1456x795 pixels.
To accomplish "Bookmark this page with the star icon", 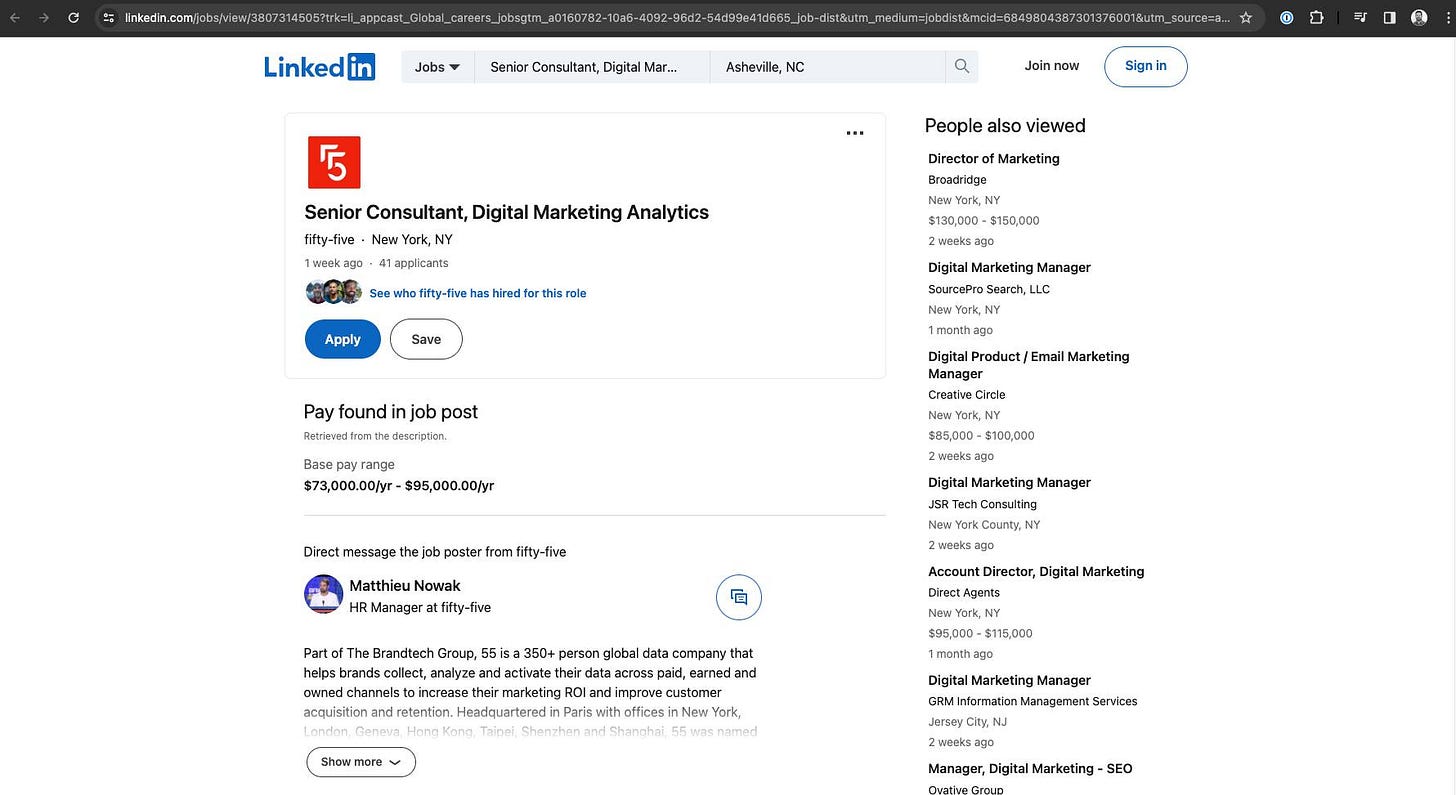I will [1245, 17].
